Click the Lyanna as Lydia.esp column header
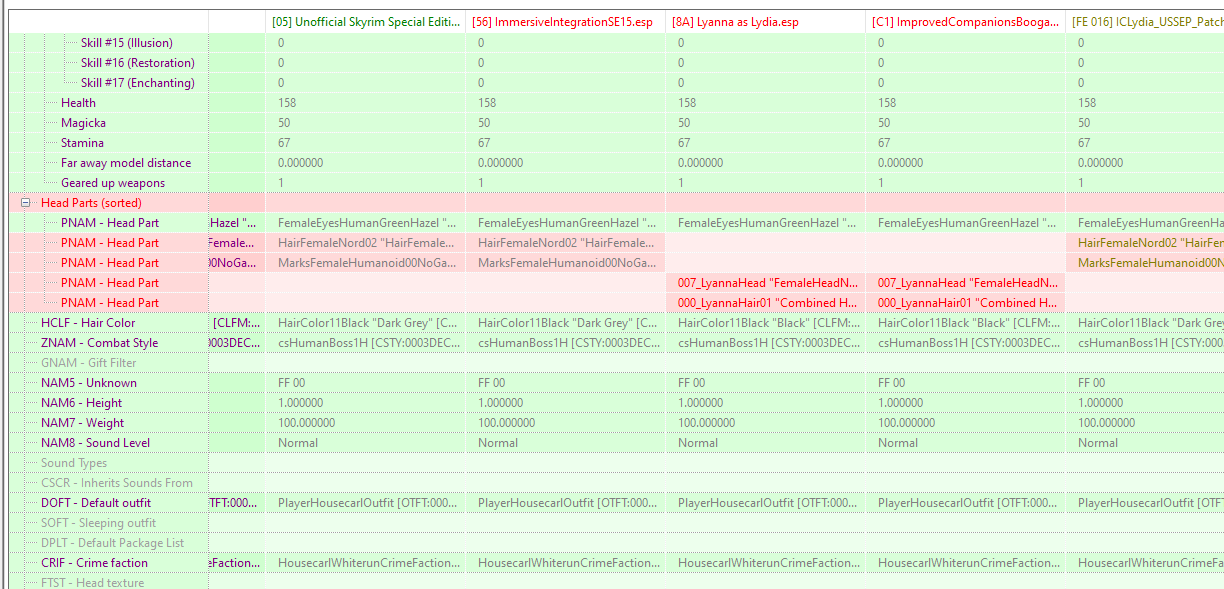The image size is (1224, 589). [x=766, y=22]
